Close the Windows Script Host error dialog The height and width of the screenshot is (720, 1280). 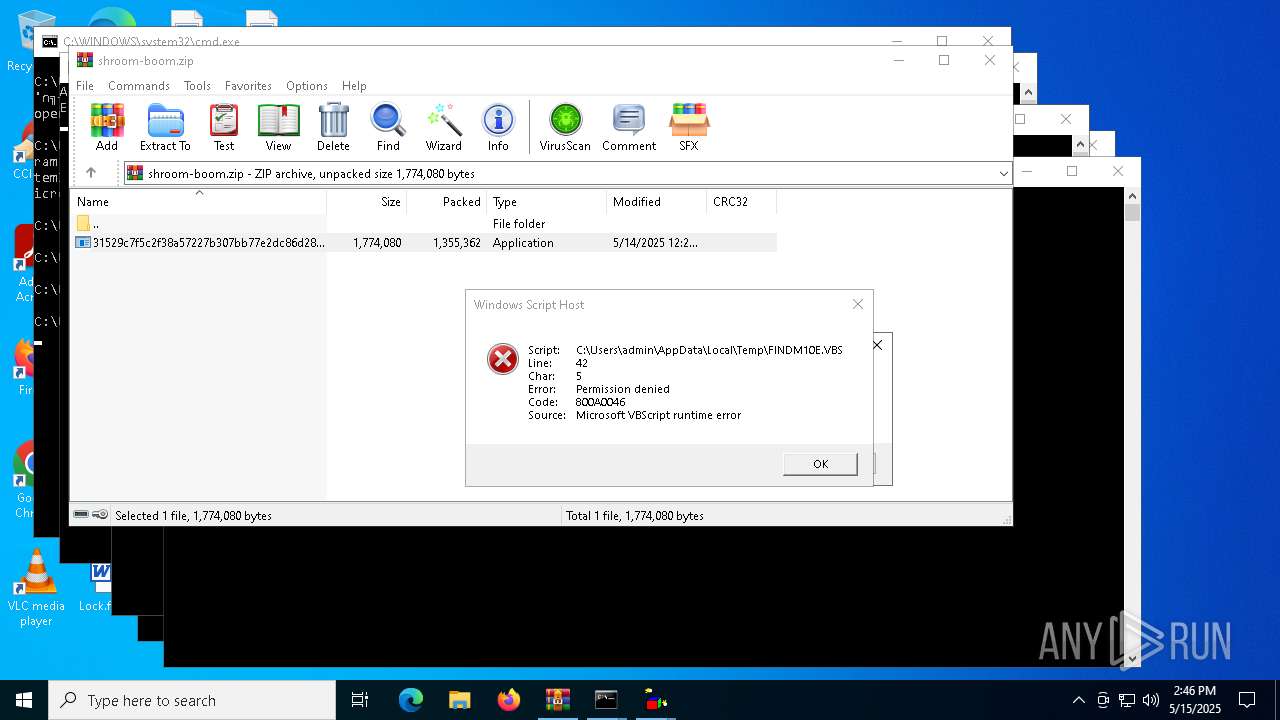point(857,304)
